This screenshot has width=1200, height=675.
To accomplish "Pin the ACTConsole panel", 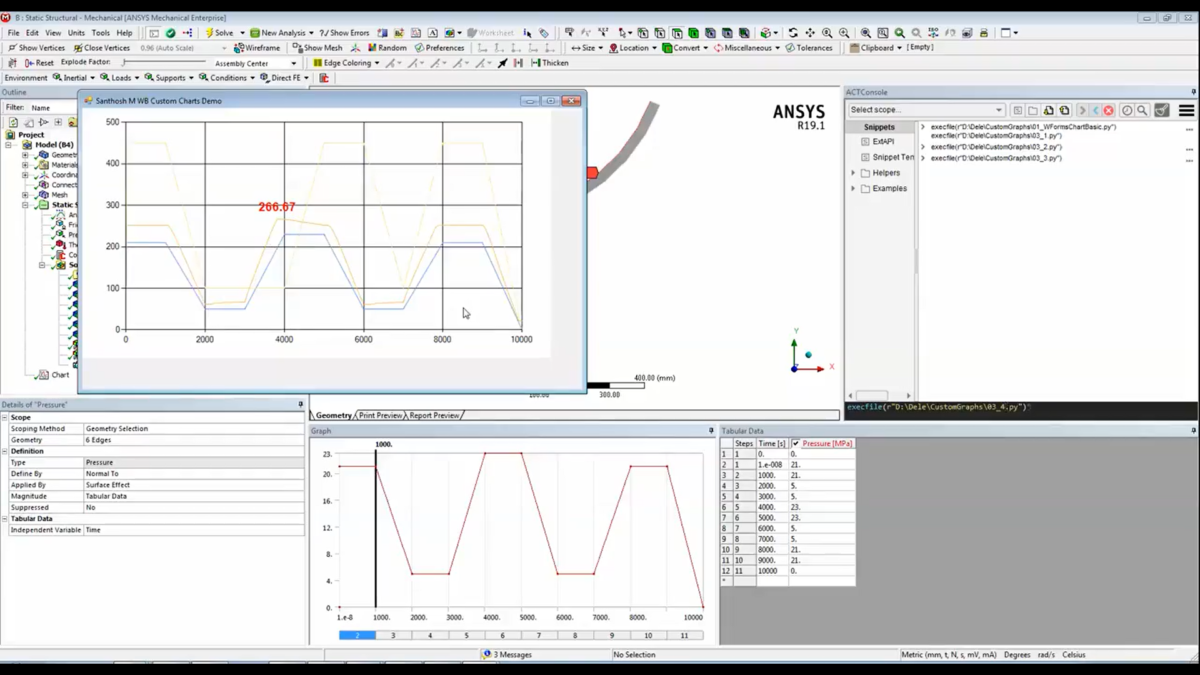I will [1193, 92].
